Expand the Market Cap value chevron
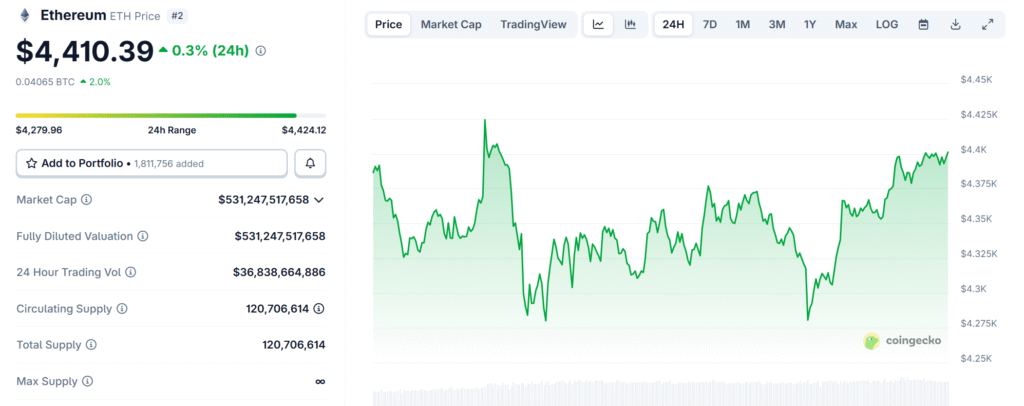The image size is (1024, 406). [x=319, y=200]
